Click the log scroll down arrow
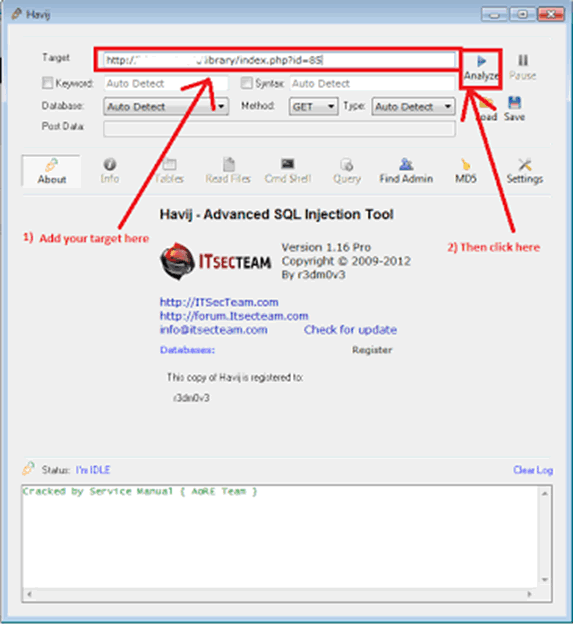 (x=545, y=580)
